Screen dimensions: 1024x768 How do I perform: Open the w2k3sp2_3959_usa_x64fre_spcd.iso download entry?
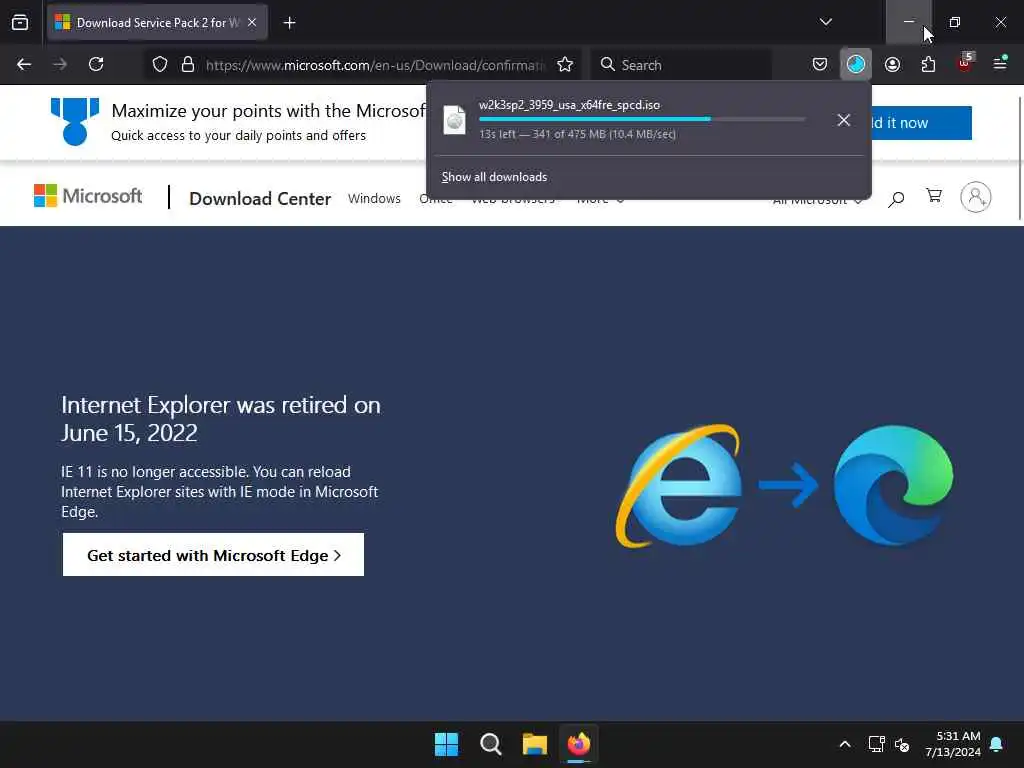pyautogui.click(x=625, y=120)
